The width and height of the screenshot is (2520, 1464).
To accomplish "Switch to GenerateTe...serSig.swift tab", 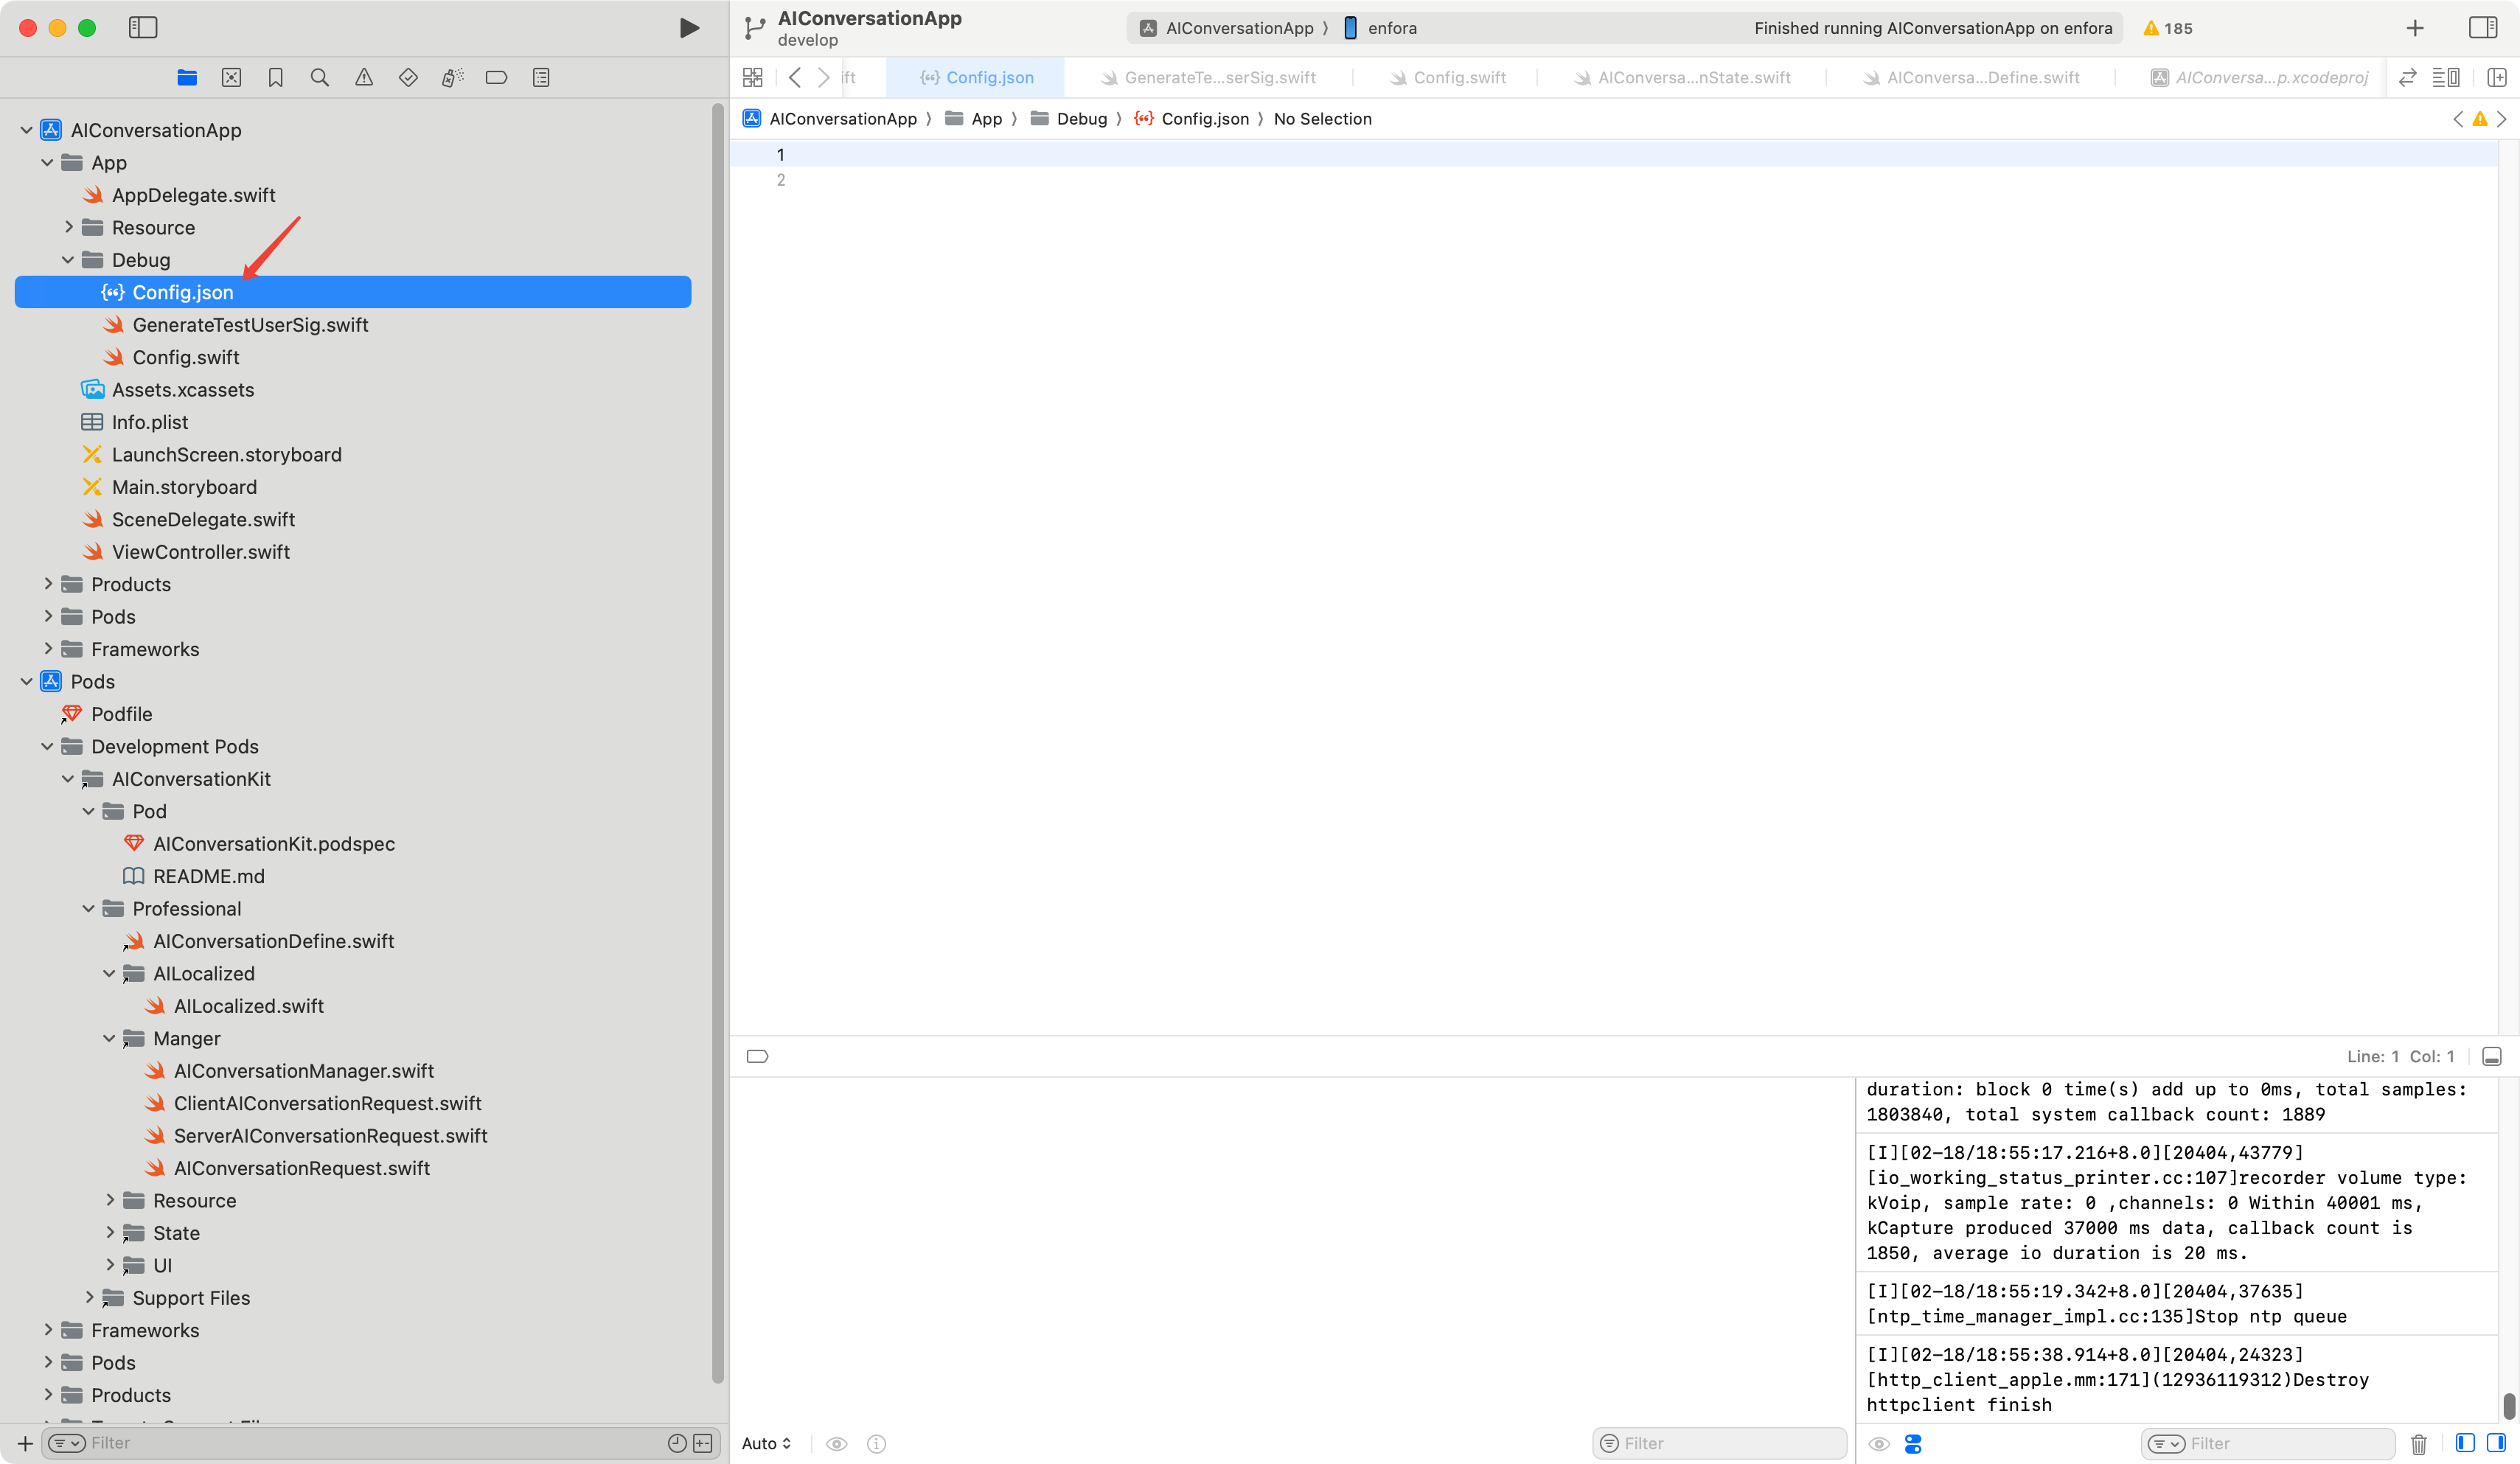I will 1208,77.
